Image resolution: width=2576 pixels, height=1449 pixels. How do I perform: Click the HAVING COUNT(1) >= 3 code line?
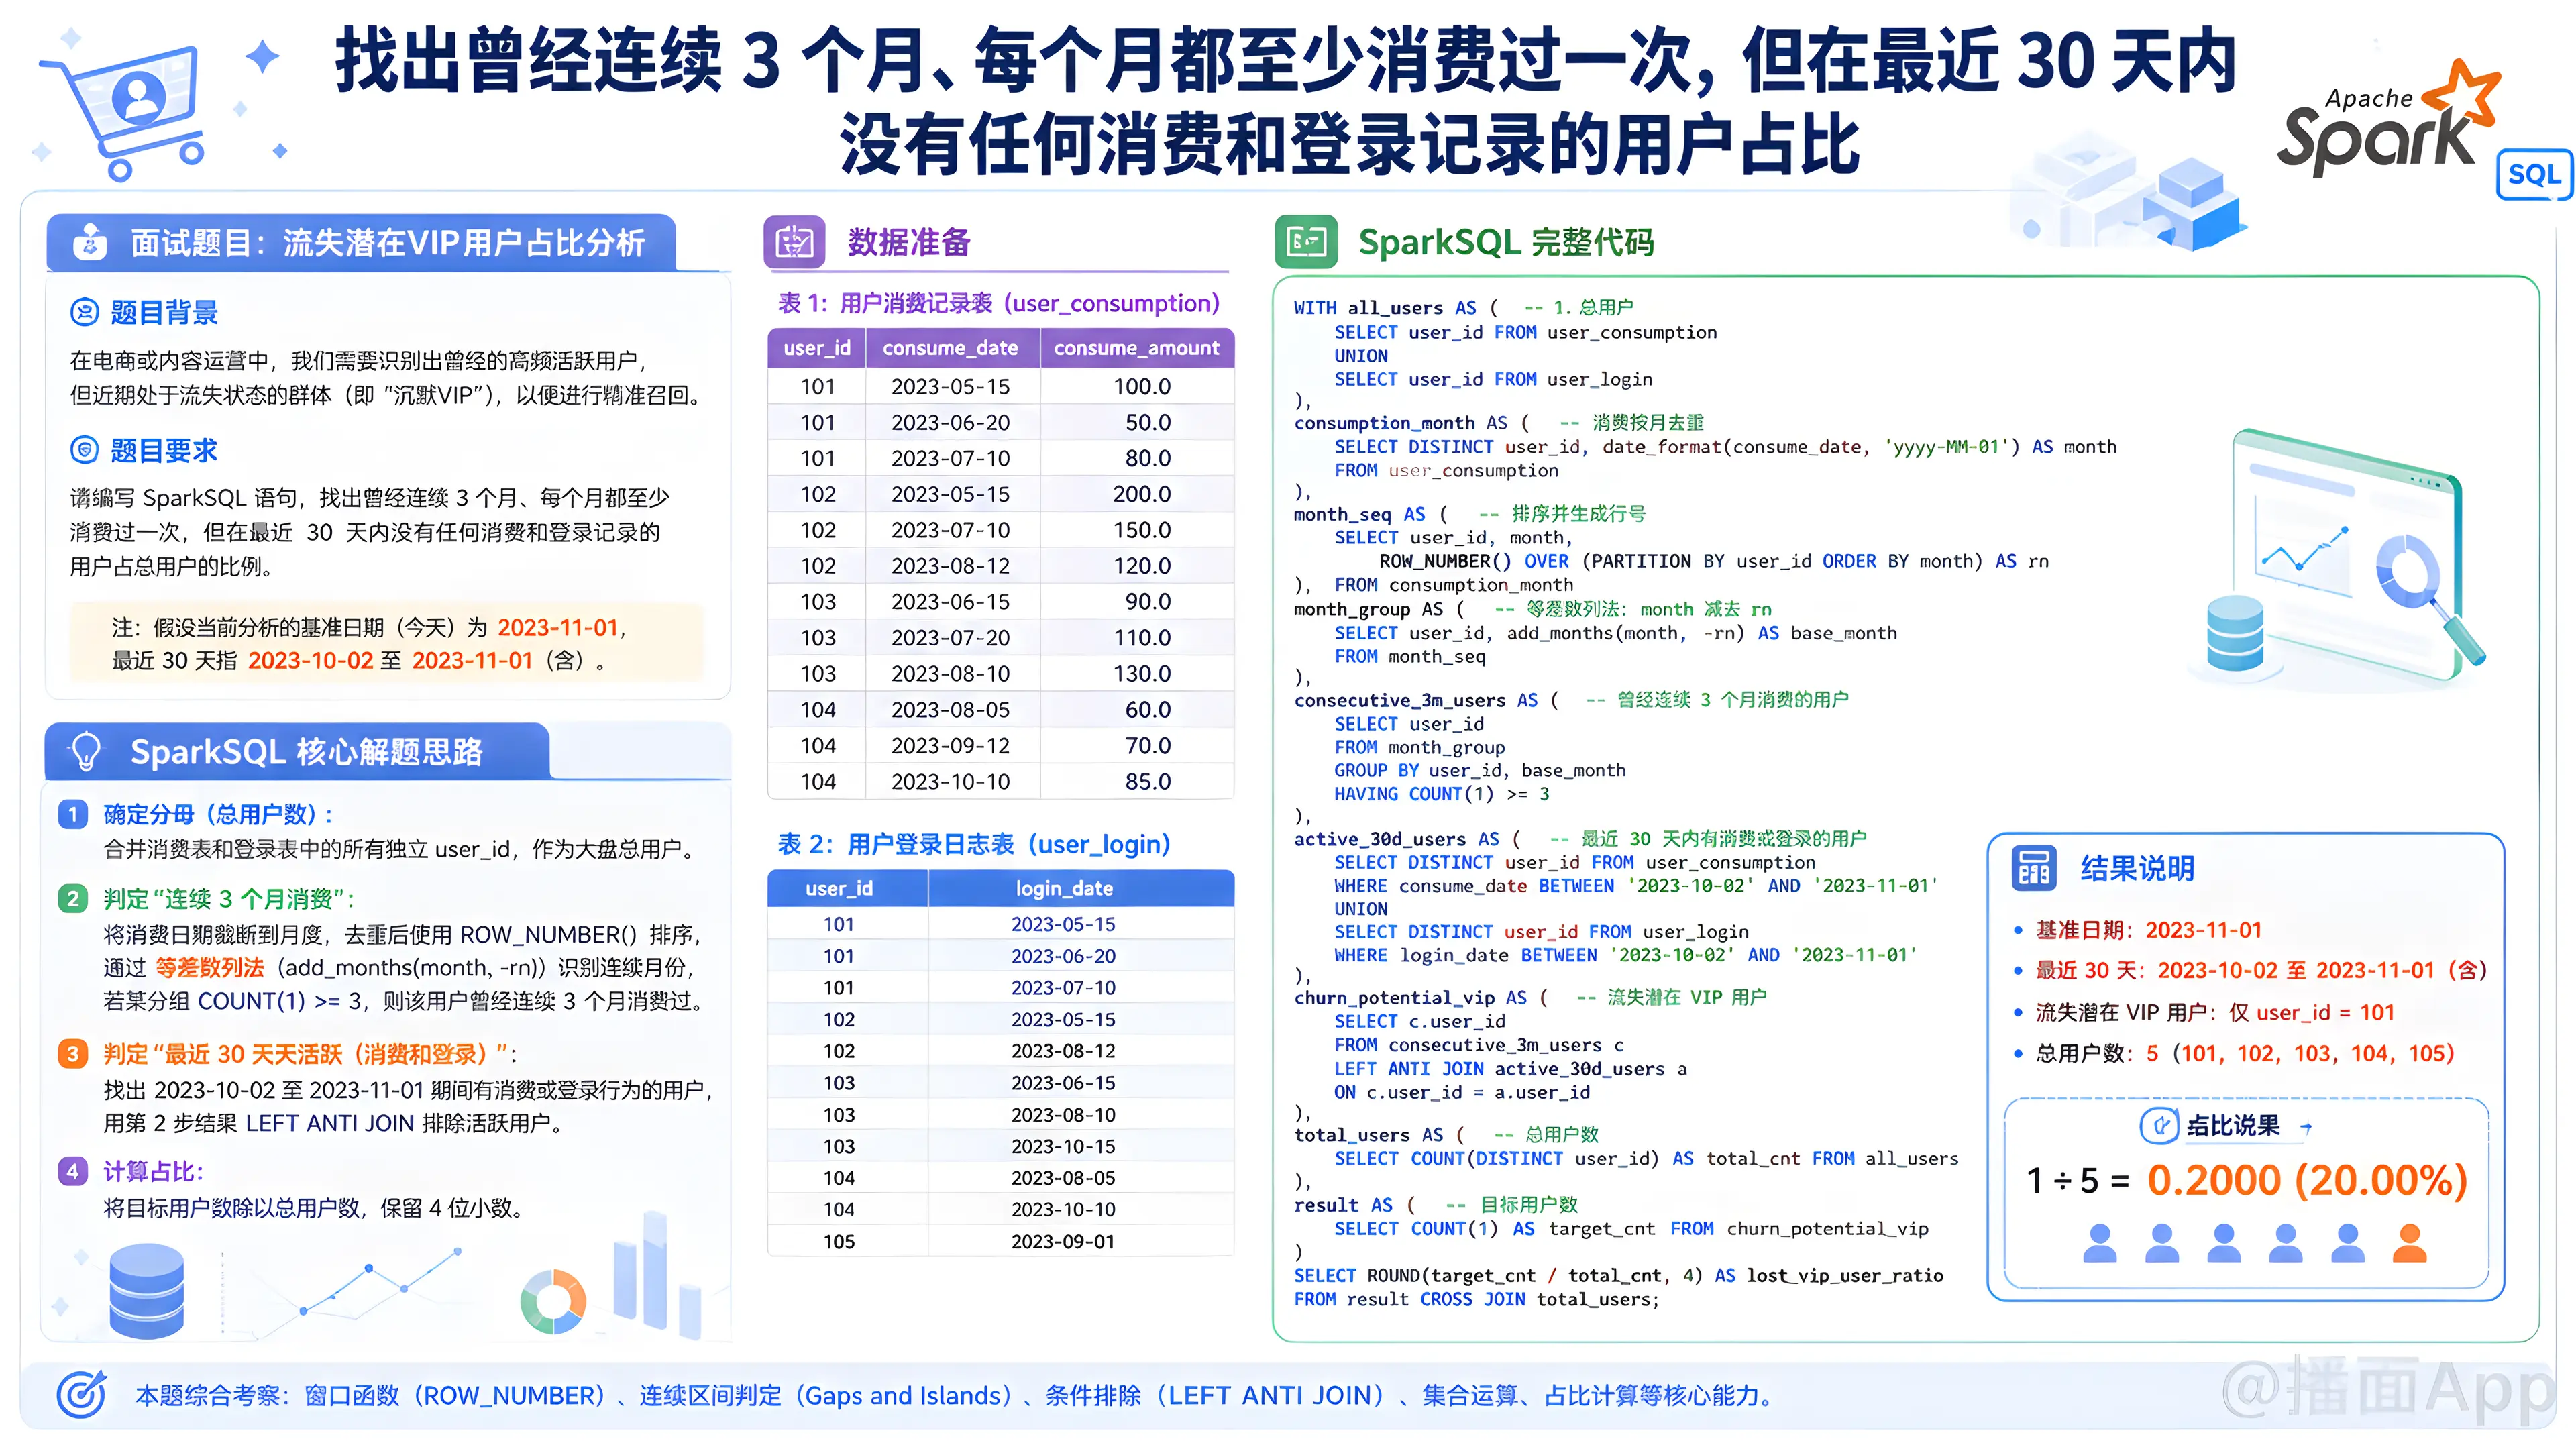point(1442,794)
